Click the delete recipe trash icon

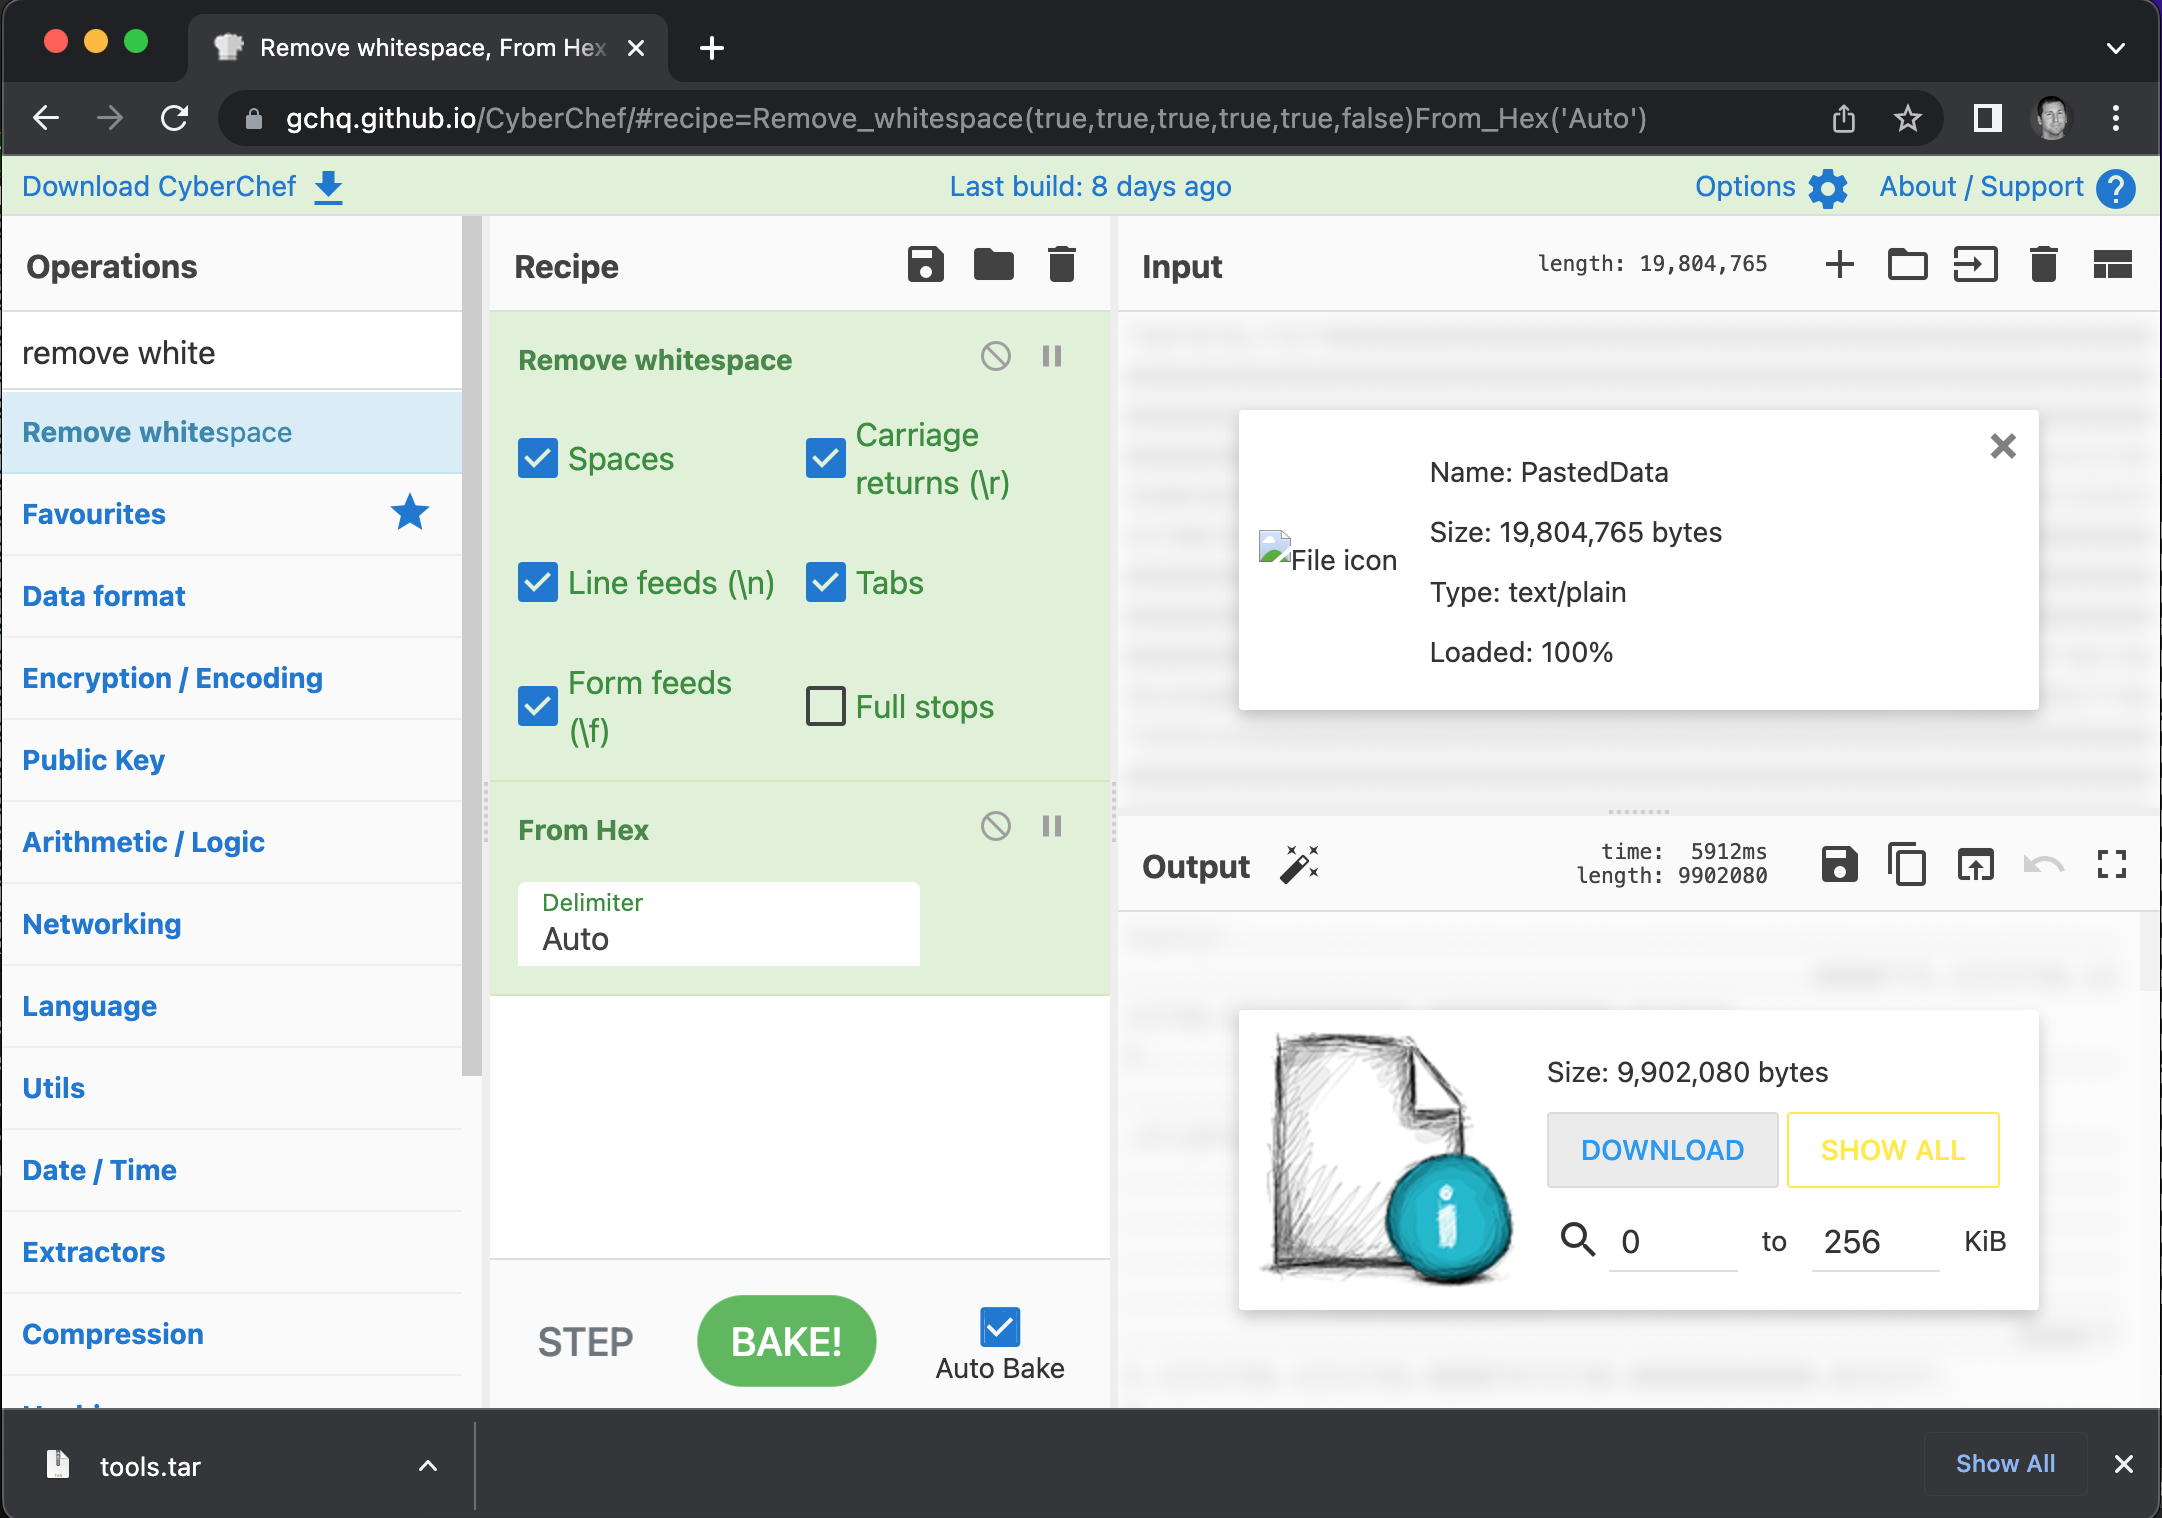[1063, 266]
